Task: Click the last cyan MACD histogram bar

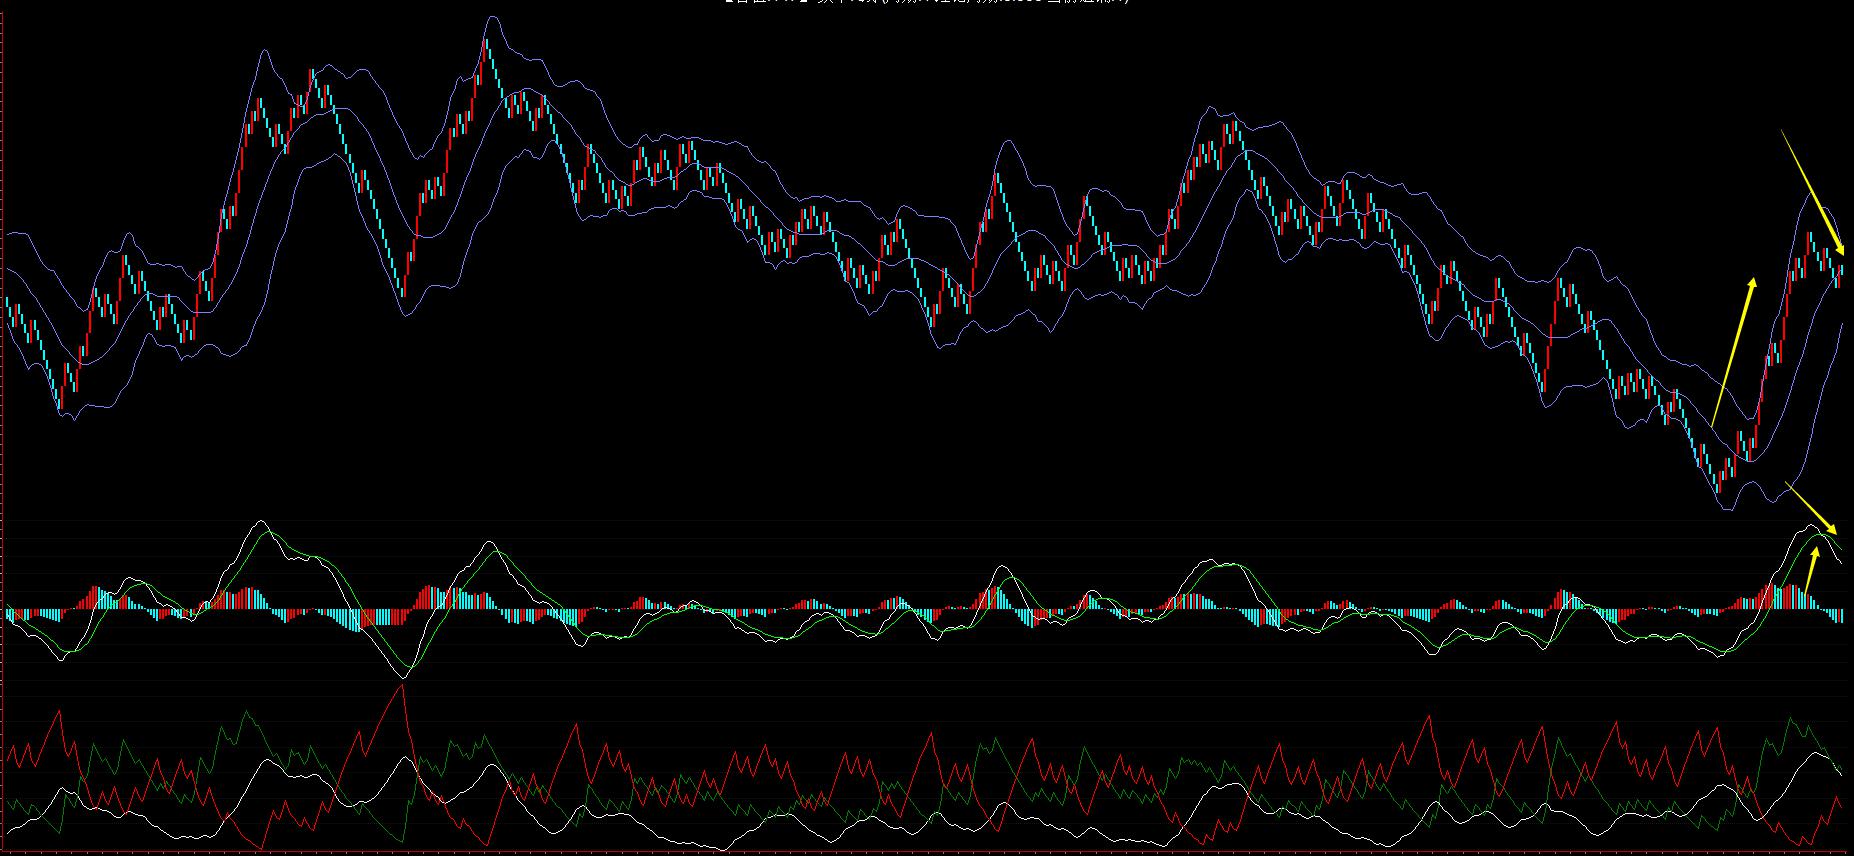Action: 1842,615
